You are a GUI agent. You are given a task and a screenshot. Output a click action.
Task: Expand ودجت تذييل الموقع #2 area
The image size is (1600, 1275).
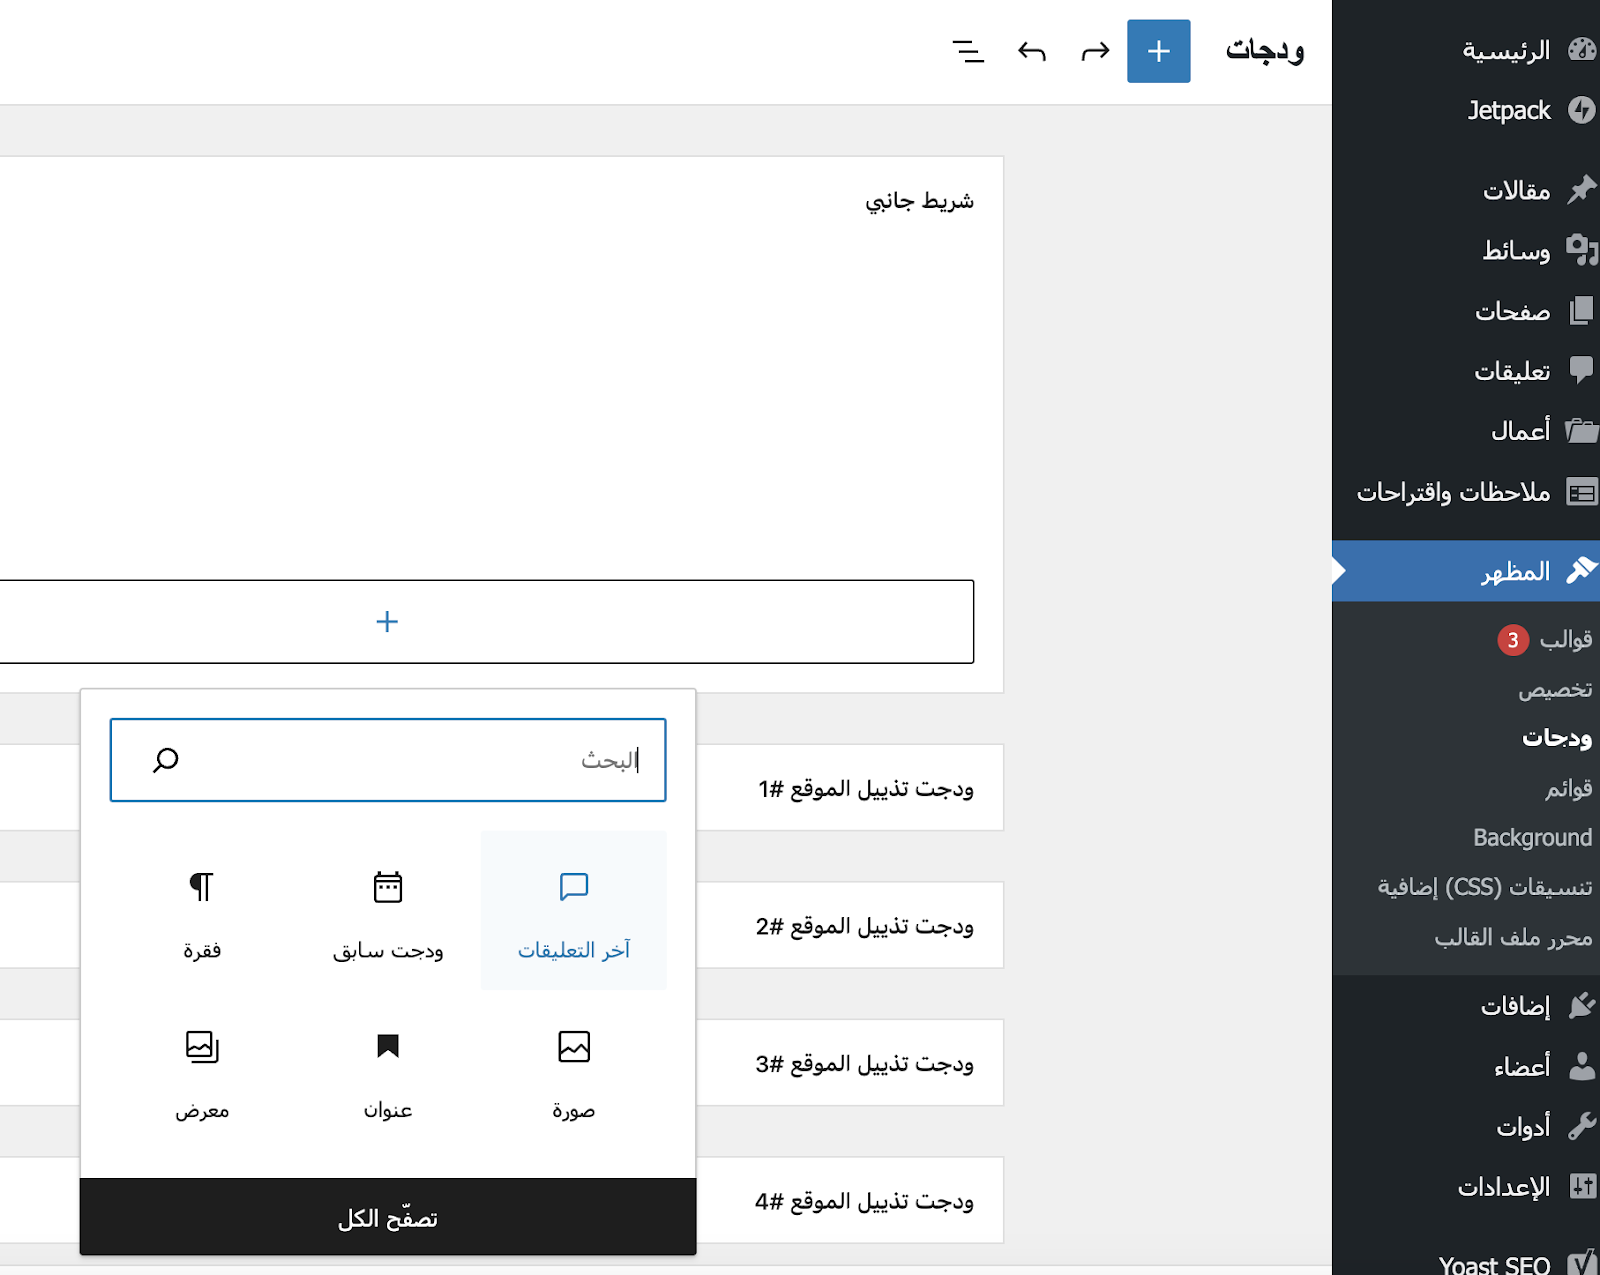point(865,926)
